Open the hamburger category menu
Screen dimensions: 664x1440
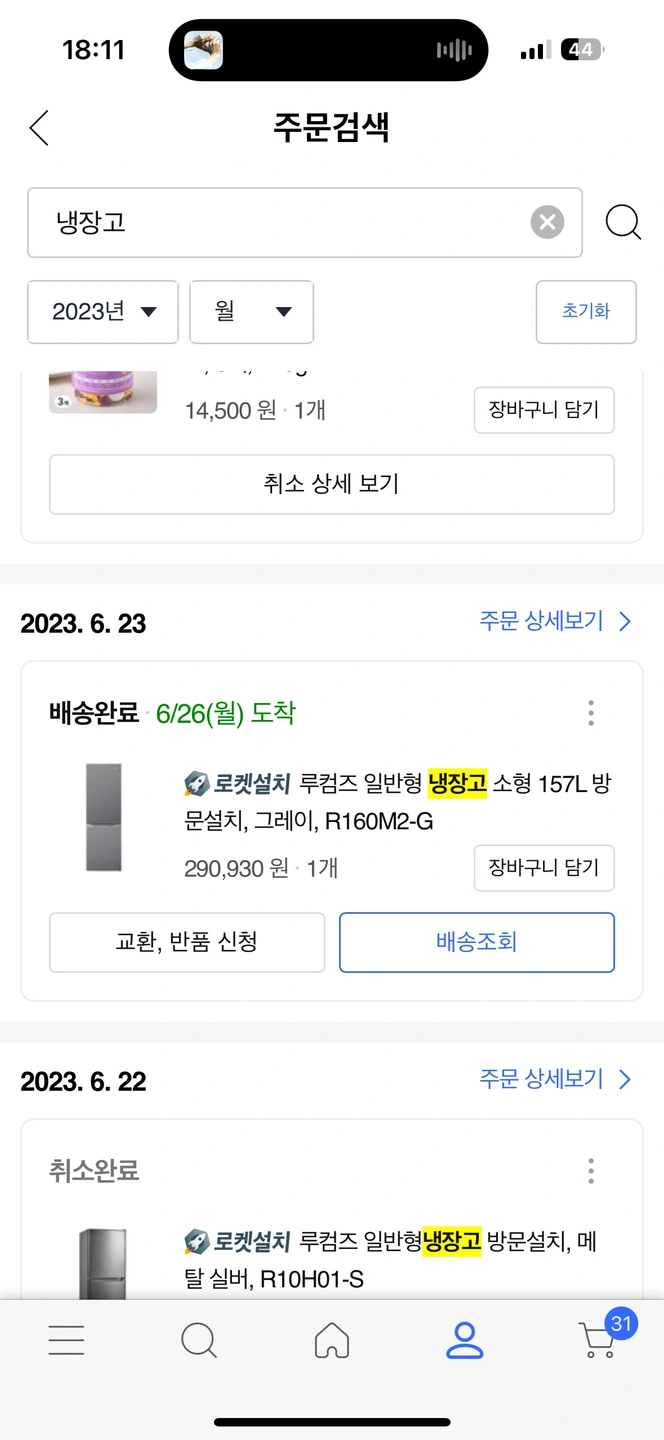click(66, 1340)
